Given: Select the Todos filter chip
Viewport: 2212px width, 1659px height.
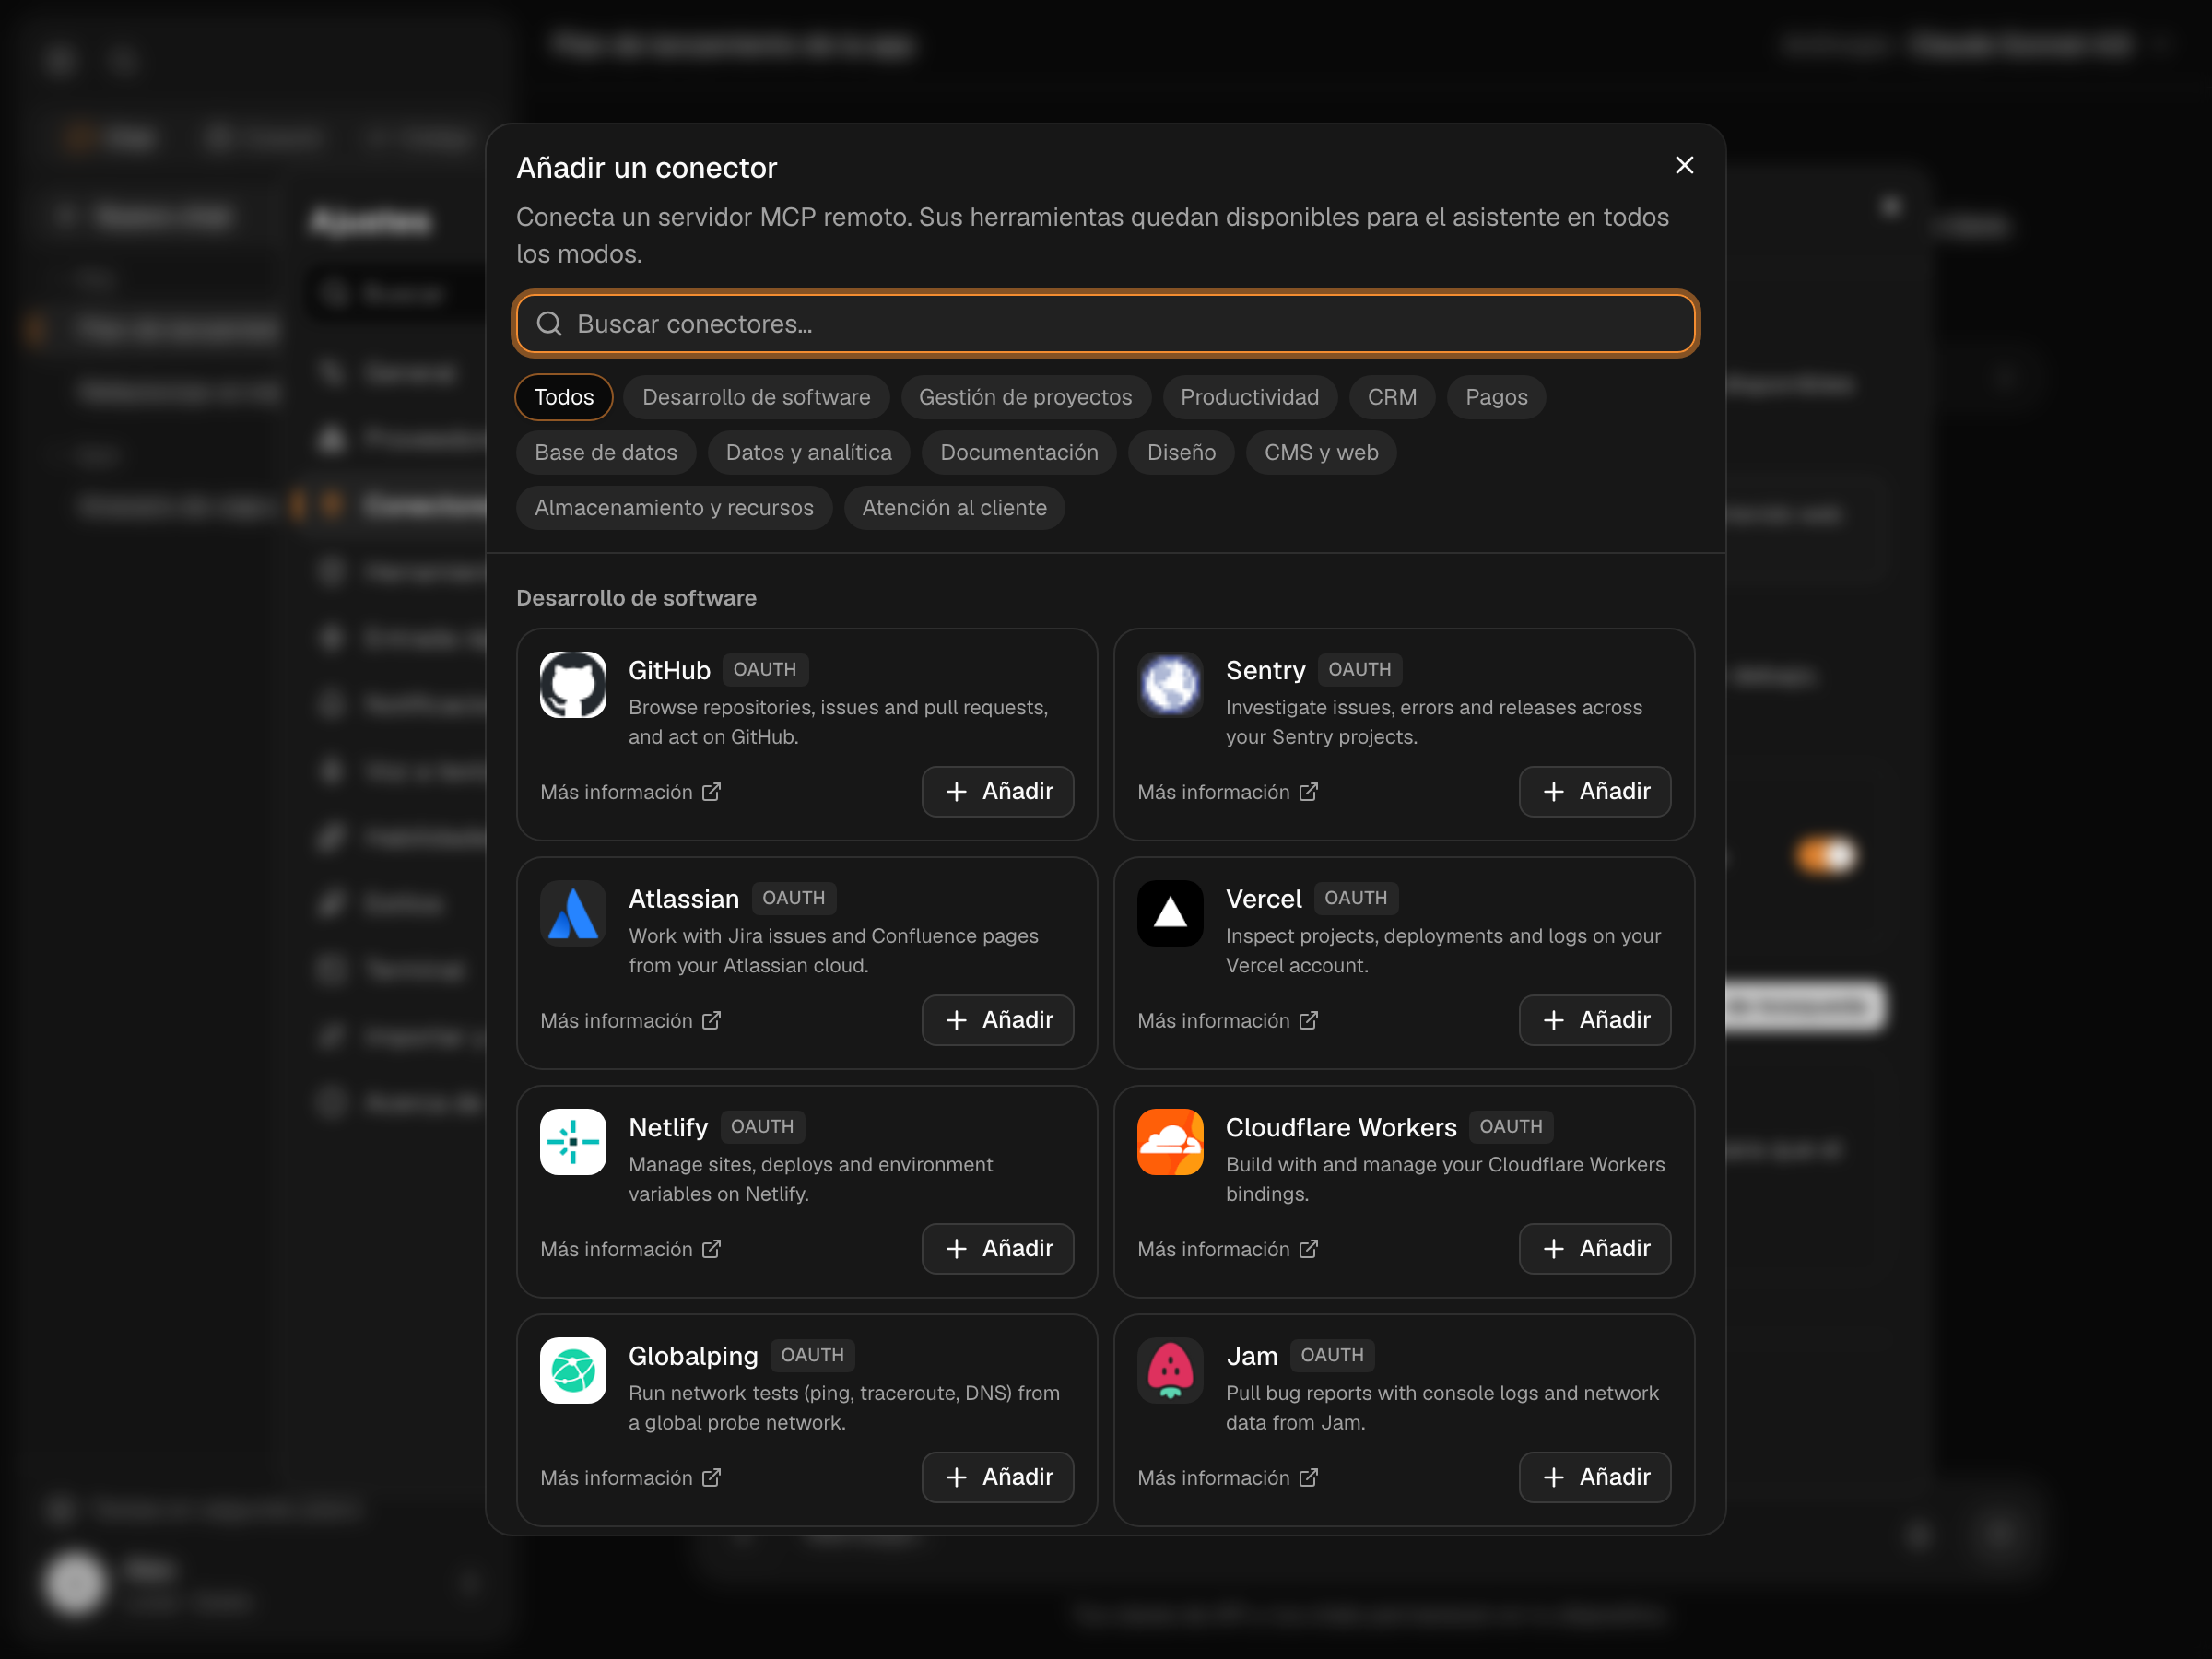Looking at the screenshot, I should click(564, 397).
